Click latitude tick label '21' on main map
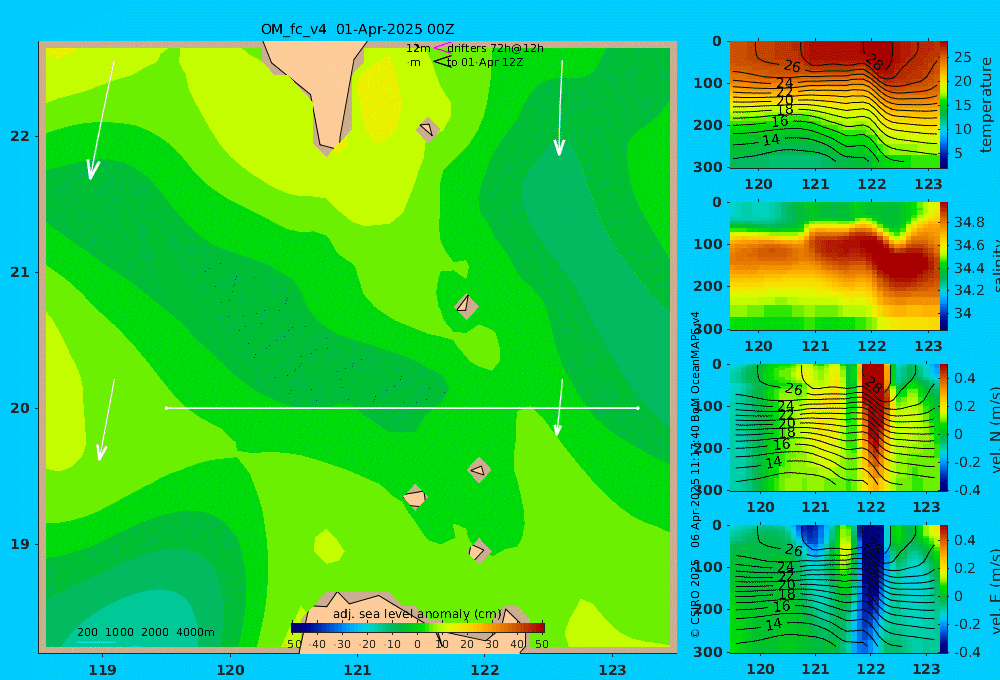Viewport: 1000px width, 680px height. (20, 272)
